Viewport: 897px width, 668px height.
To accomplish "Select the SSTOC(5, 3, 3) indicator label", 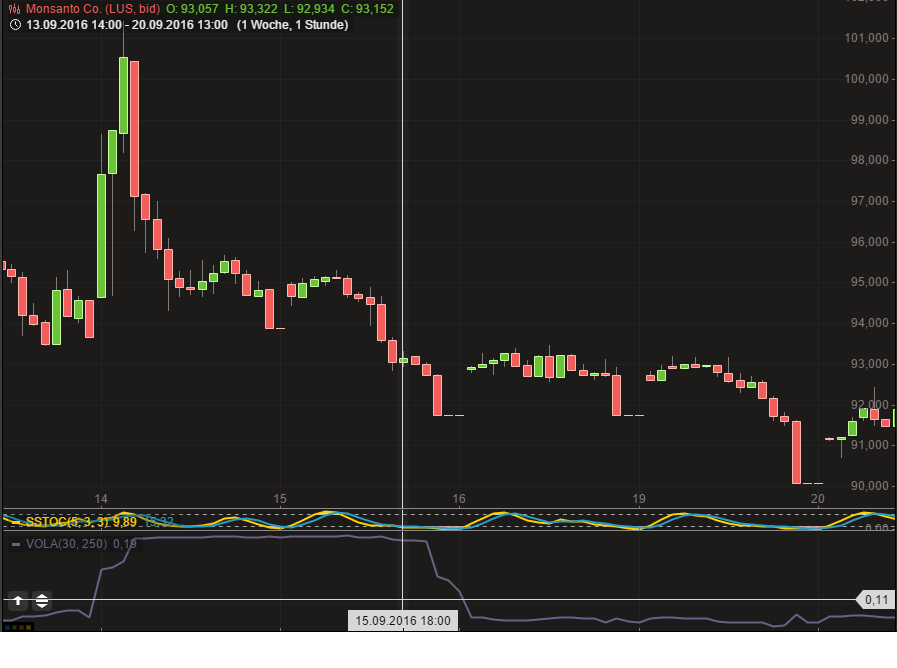I will tap(67, 522).
